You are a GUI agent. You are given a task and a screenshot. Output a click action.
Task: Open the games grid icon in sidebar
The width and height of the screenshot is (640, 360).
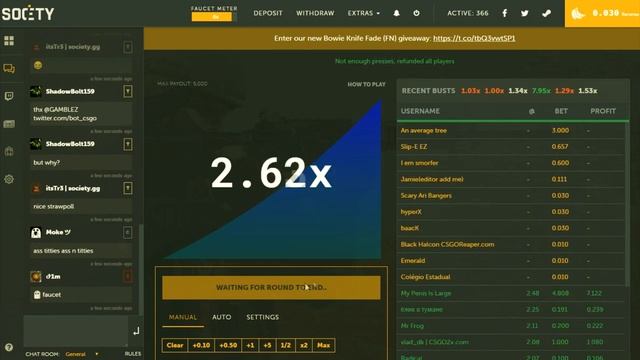[x=9, y=40]
